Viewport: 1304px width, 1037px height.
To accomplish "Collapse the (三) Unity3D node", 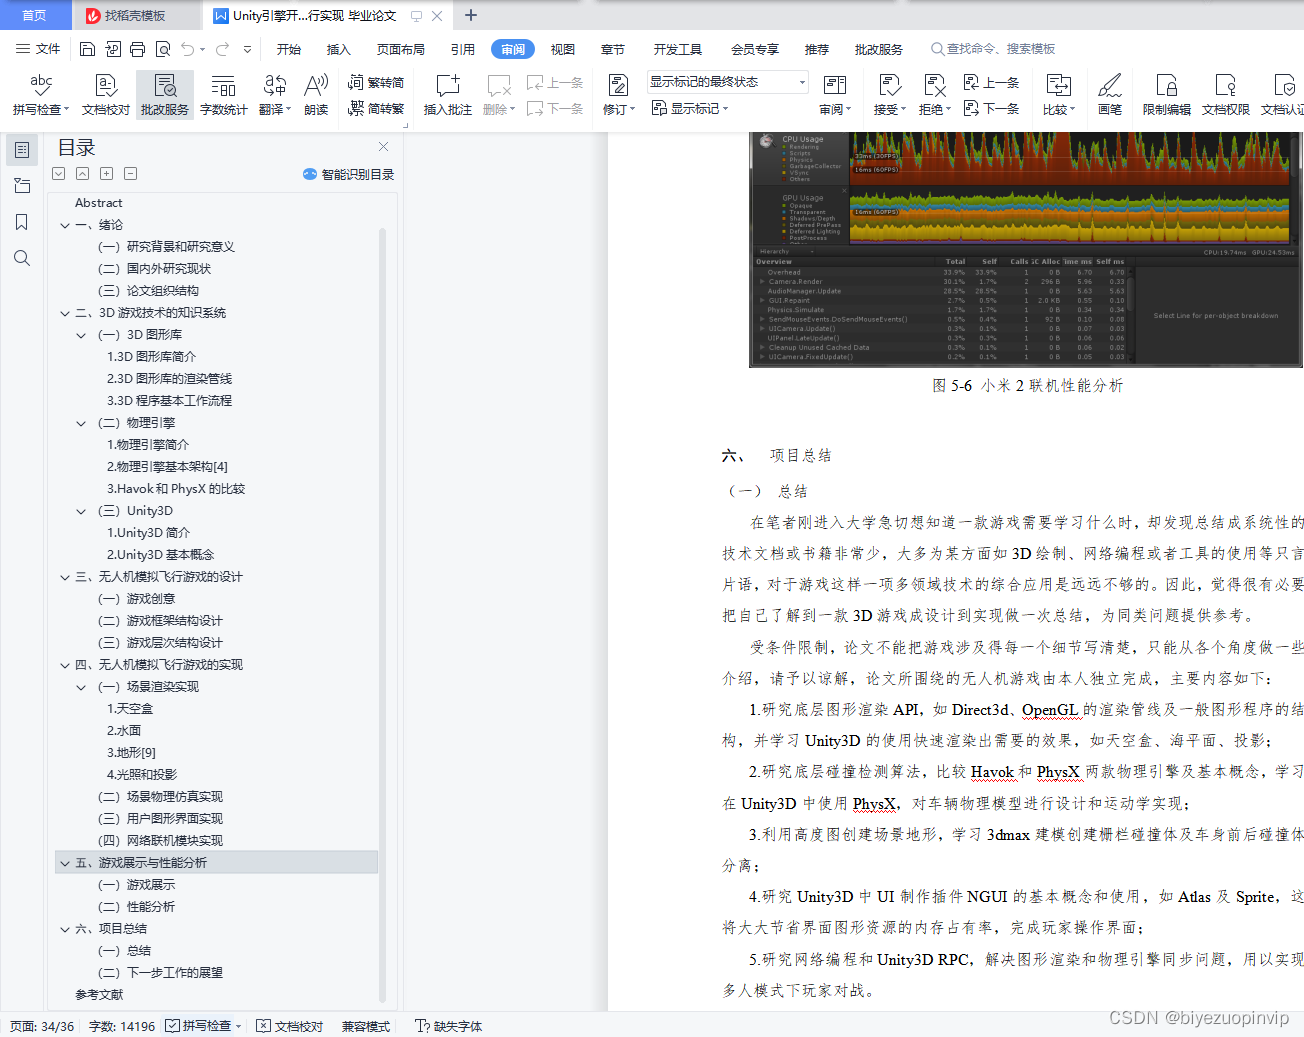I will click(x=81, y=511).
